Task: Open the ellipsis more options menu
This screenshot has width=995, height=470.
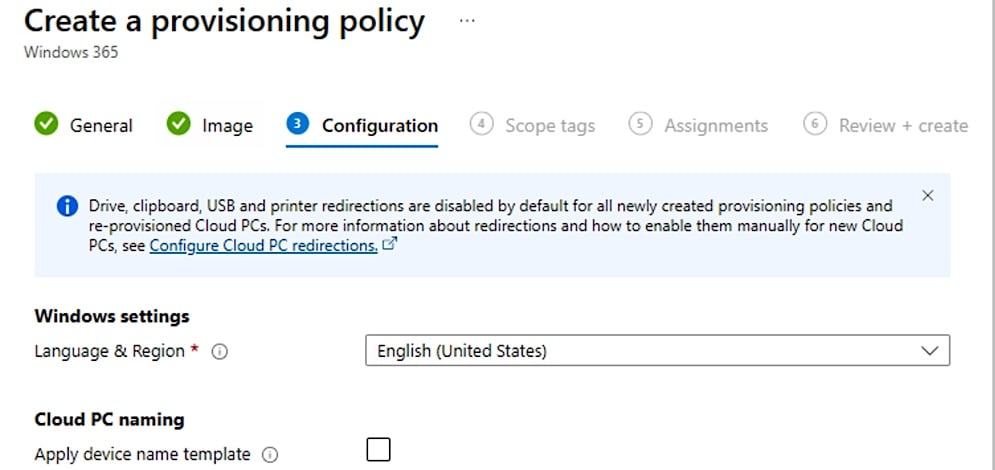Action: coord(467,20)
